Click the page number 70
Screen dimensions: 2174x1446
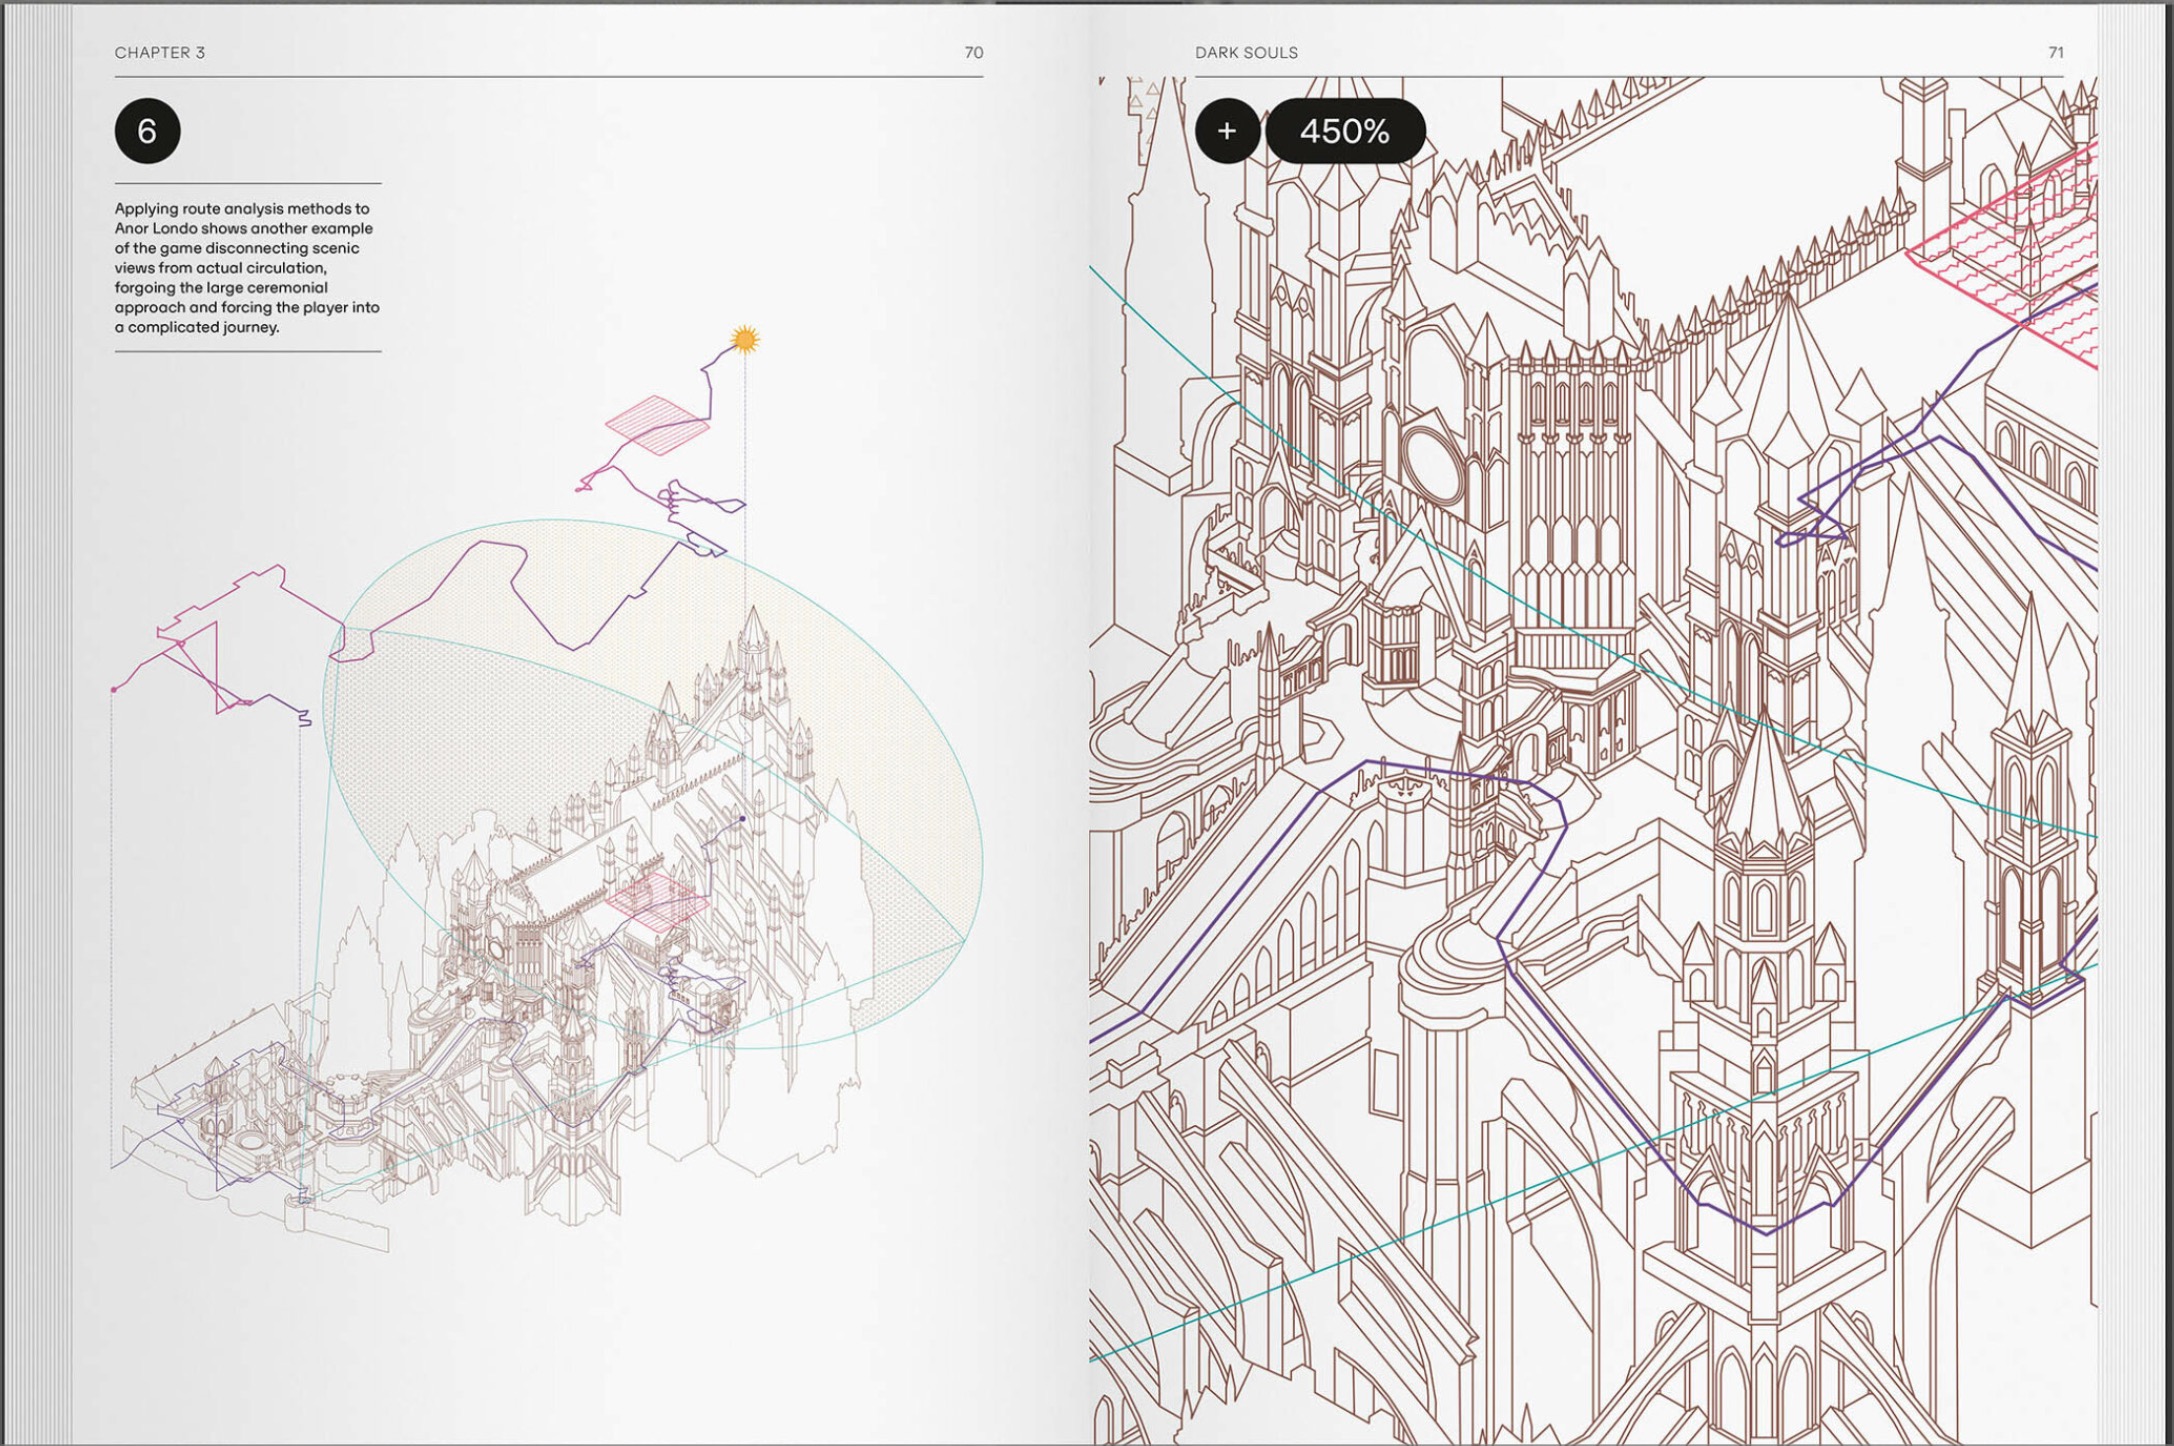pyautogui.click(x=973, y=53)
